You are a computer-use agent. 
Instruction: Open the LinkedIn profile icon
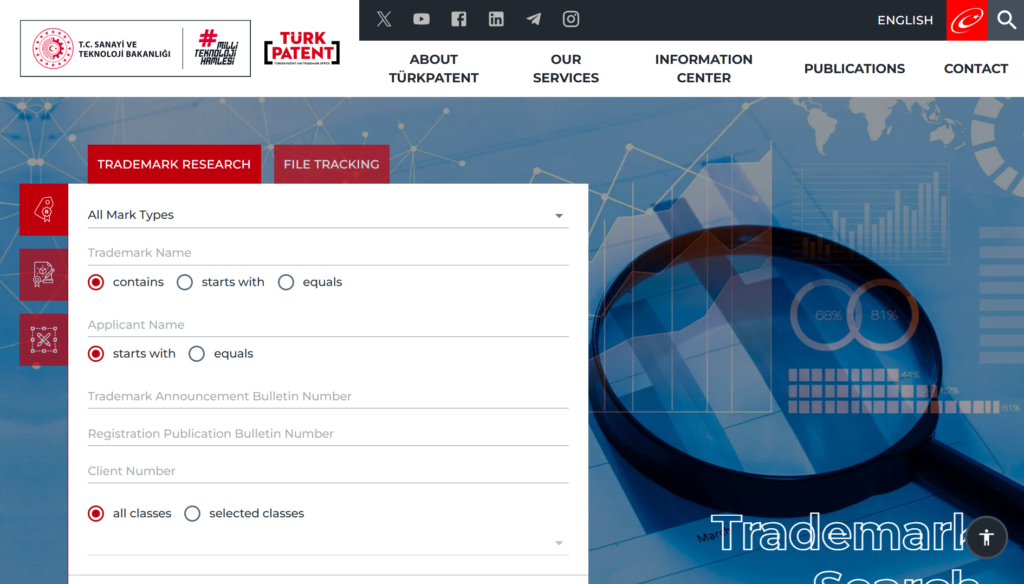coord(496,20)
